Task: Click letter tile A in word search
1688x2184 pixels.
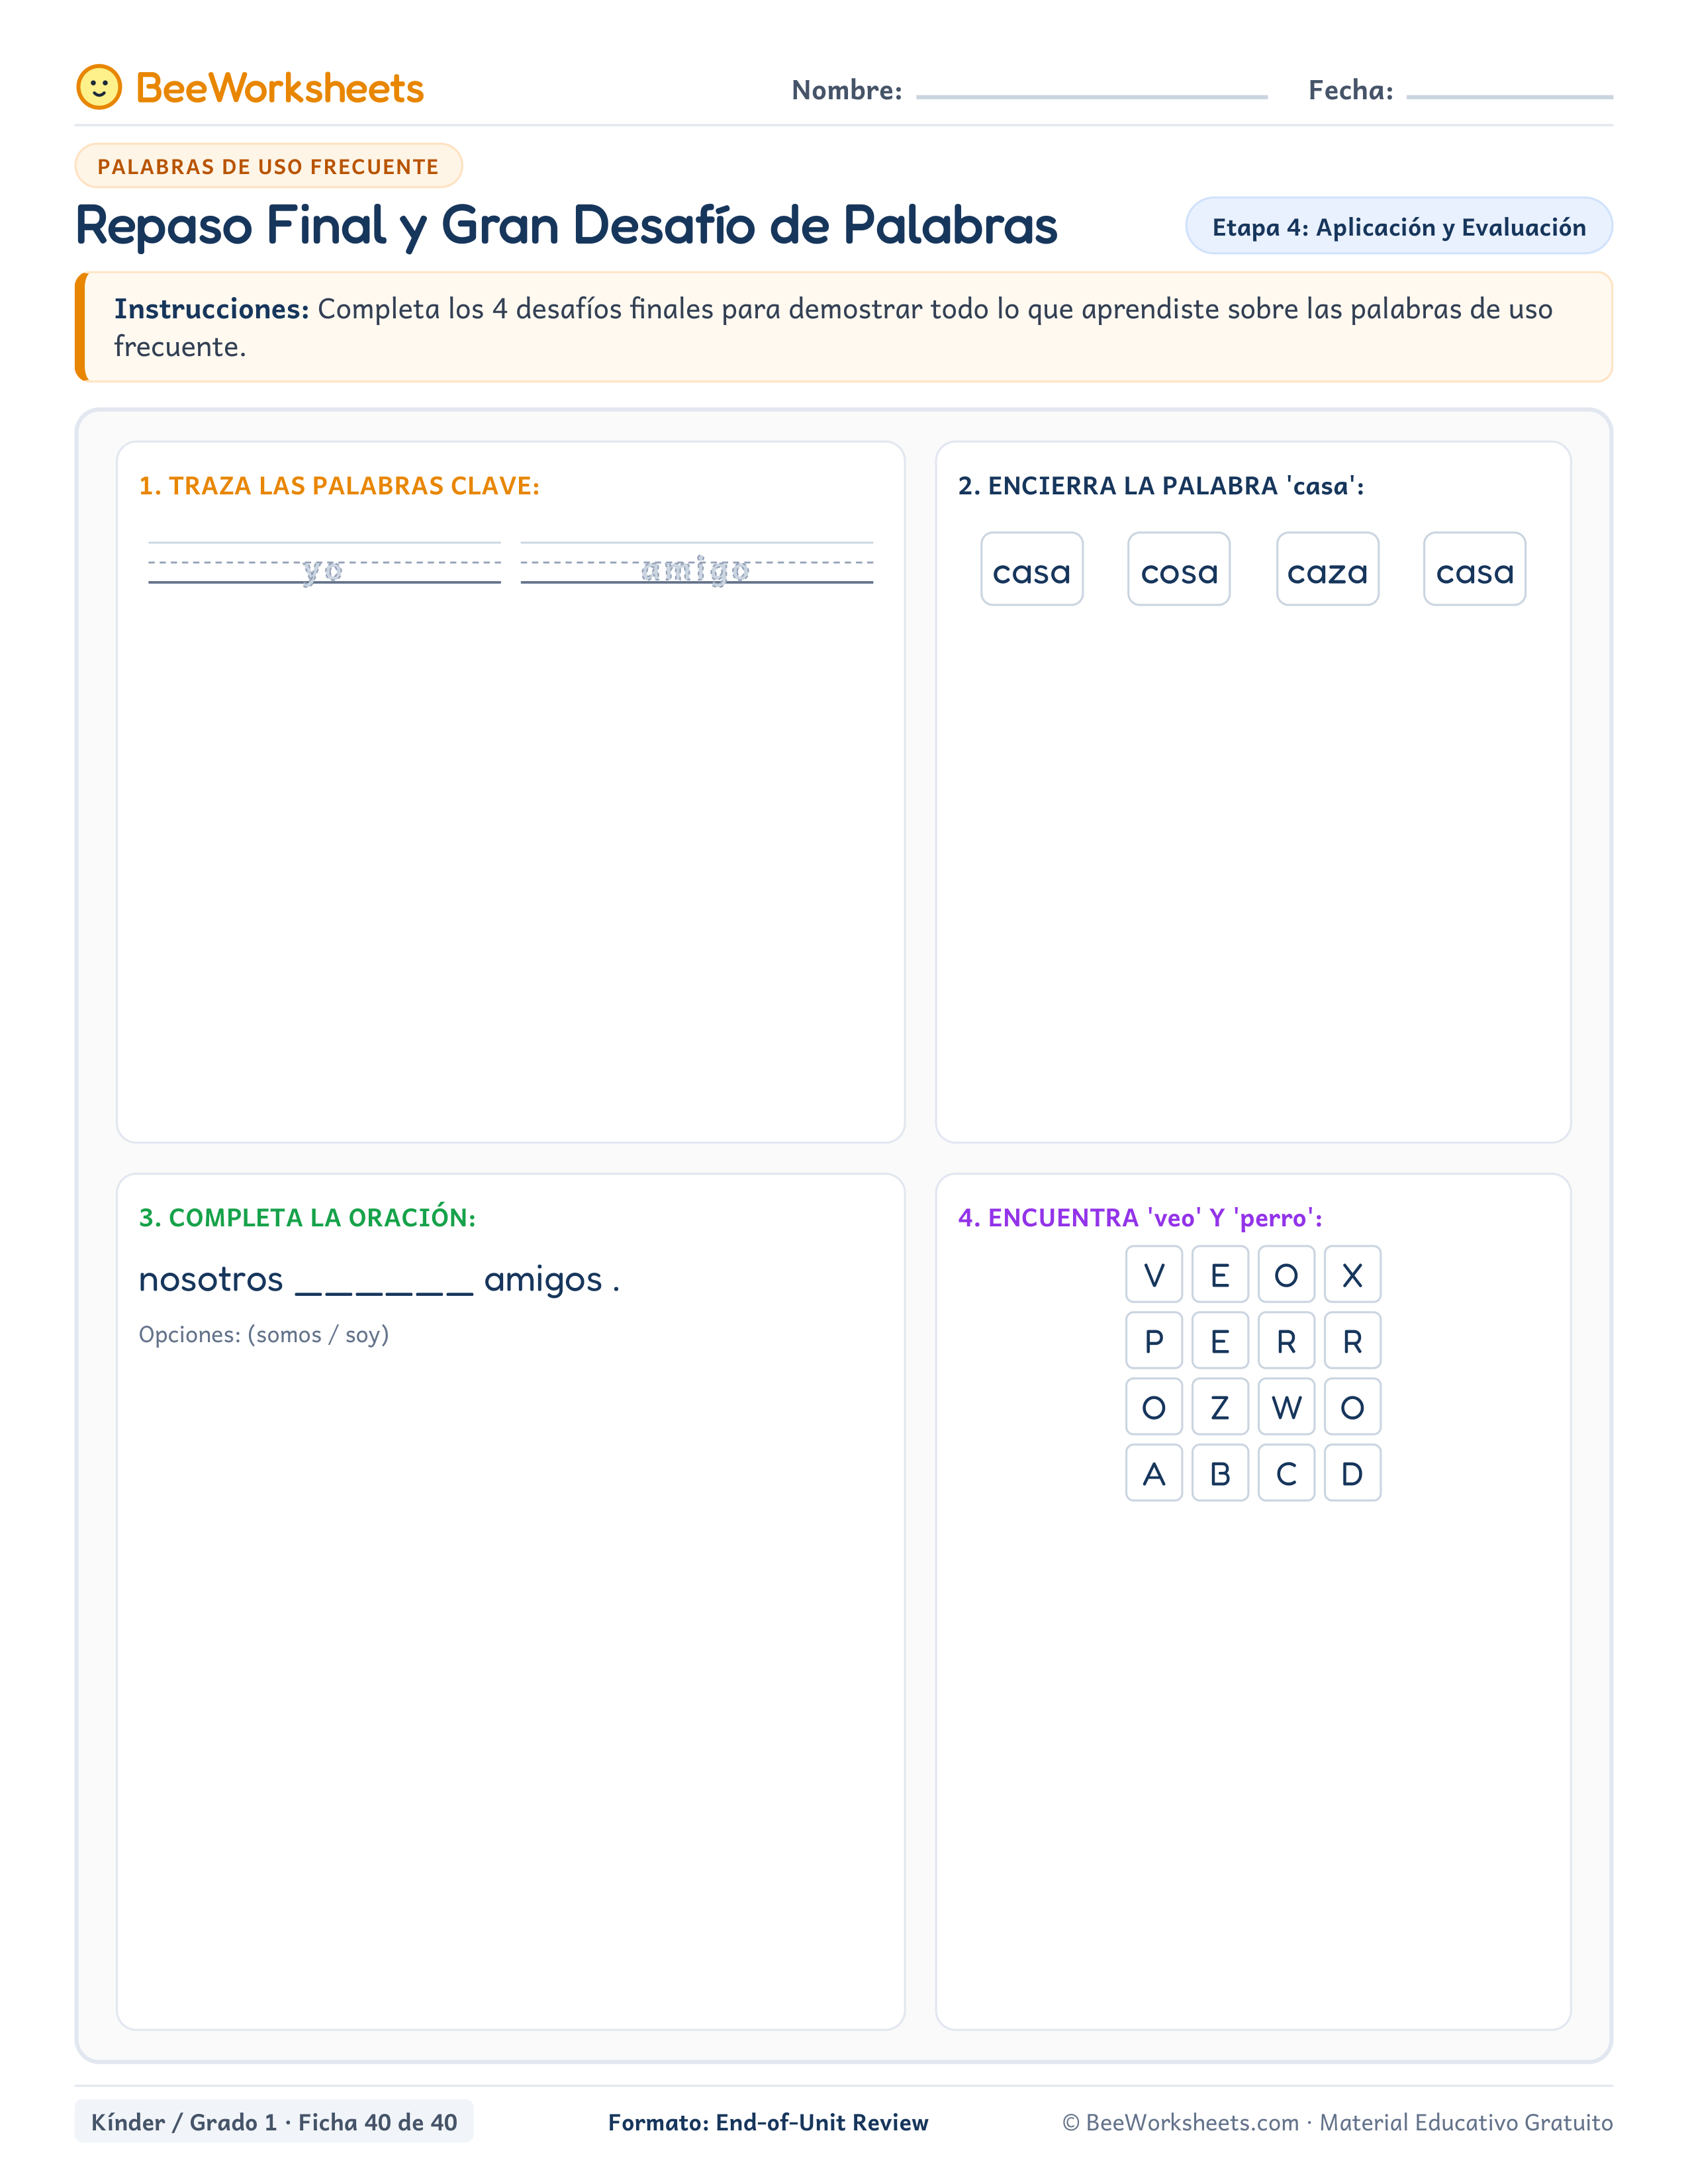Action: coord(1154,1472)
